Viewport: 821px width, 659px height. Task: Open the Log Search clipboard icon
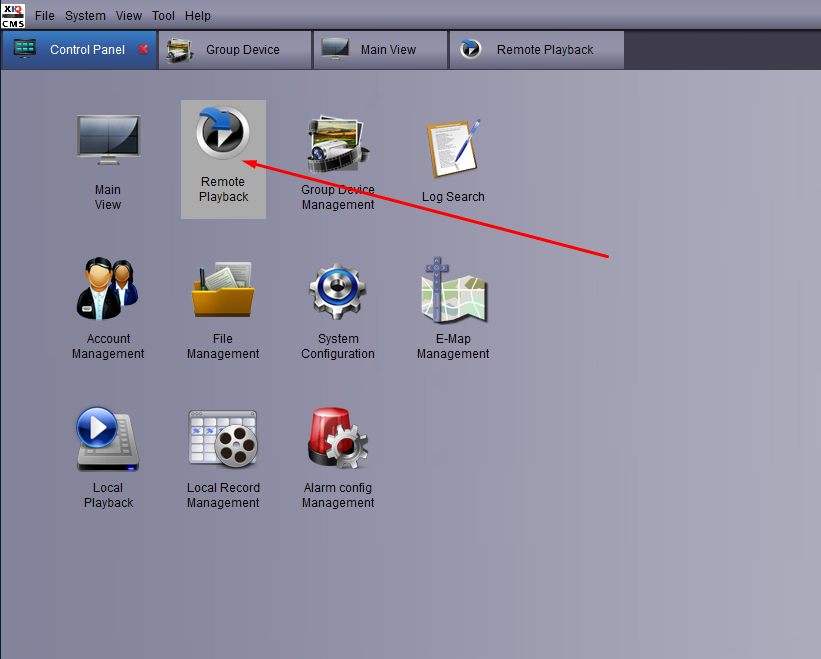point(453,148)
